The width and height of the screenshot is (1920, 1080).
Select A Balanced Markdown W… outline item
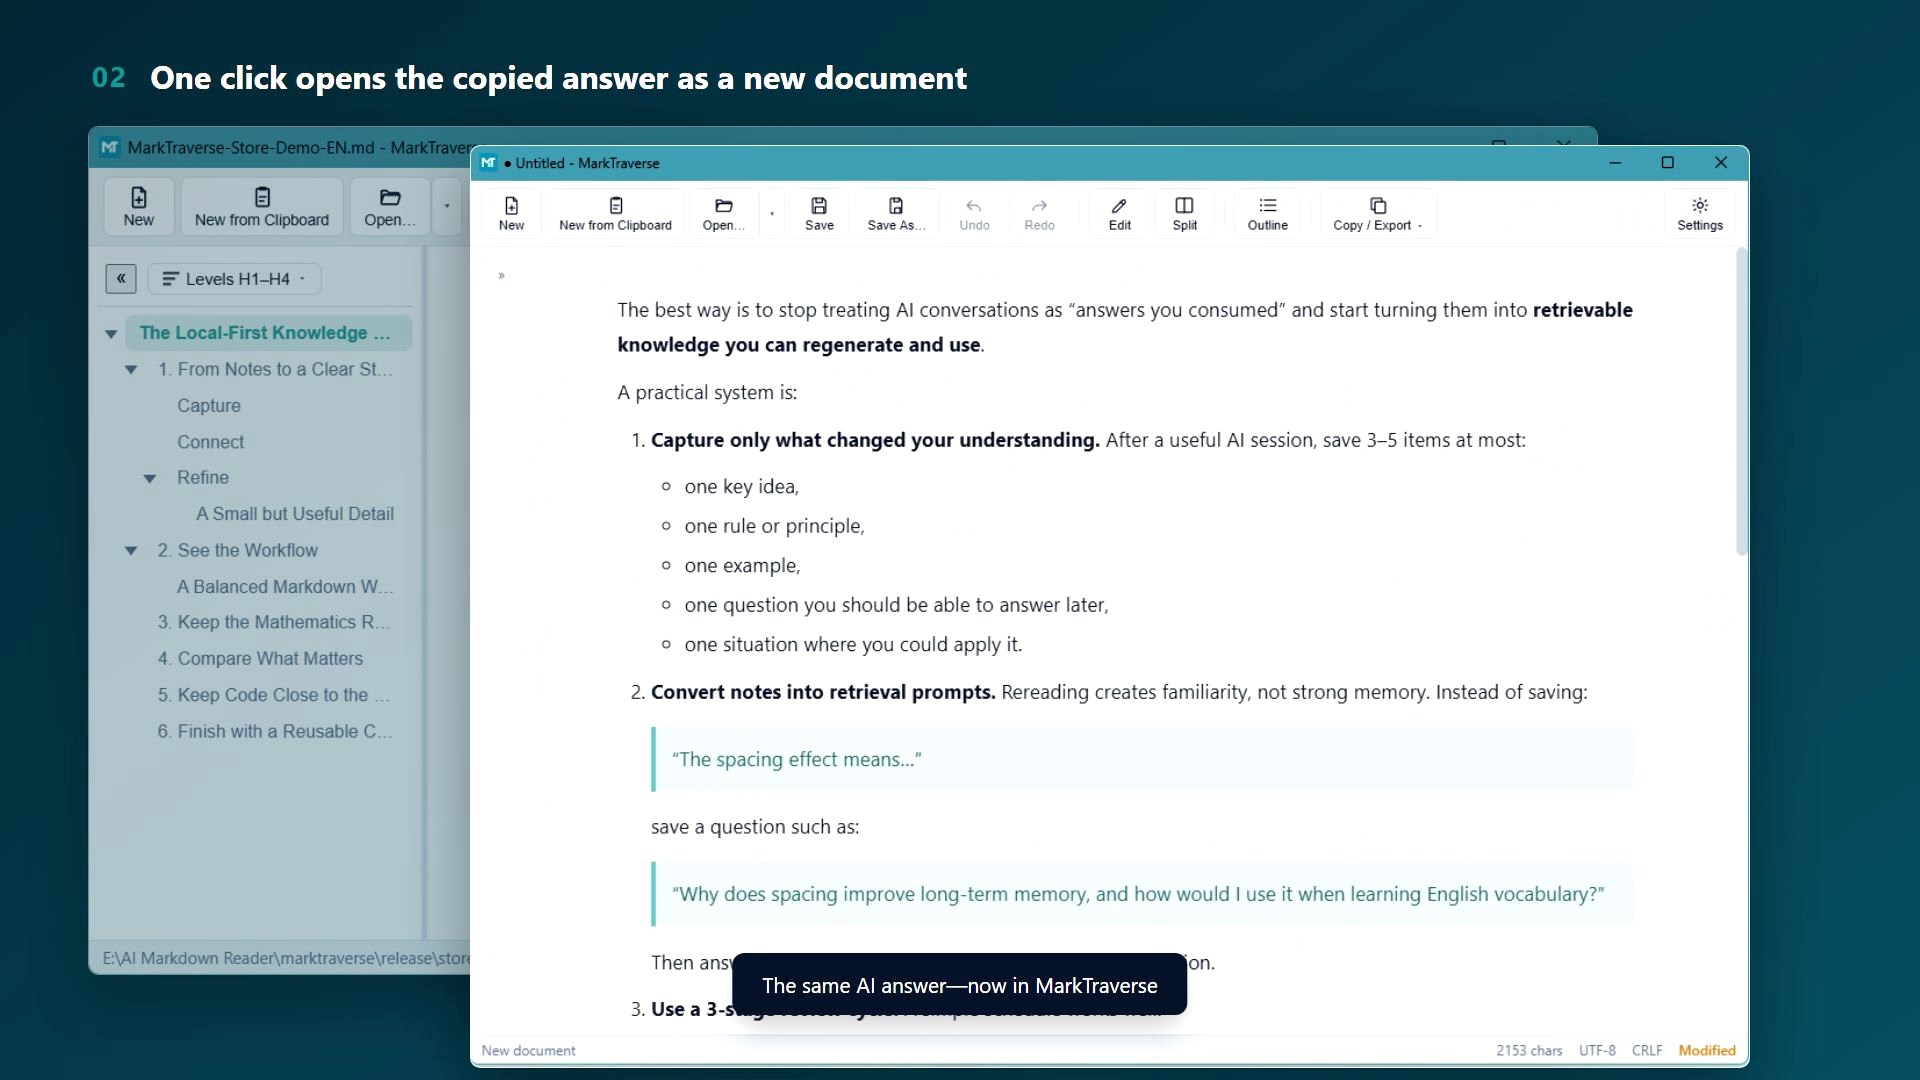click(285, 586)
